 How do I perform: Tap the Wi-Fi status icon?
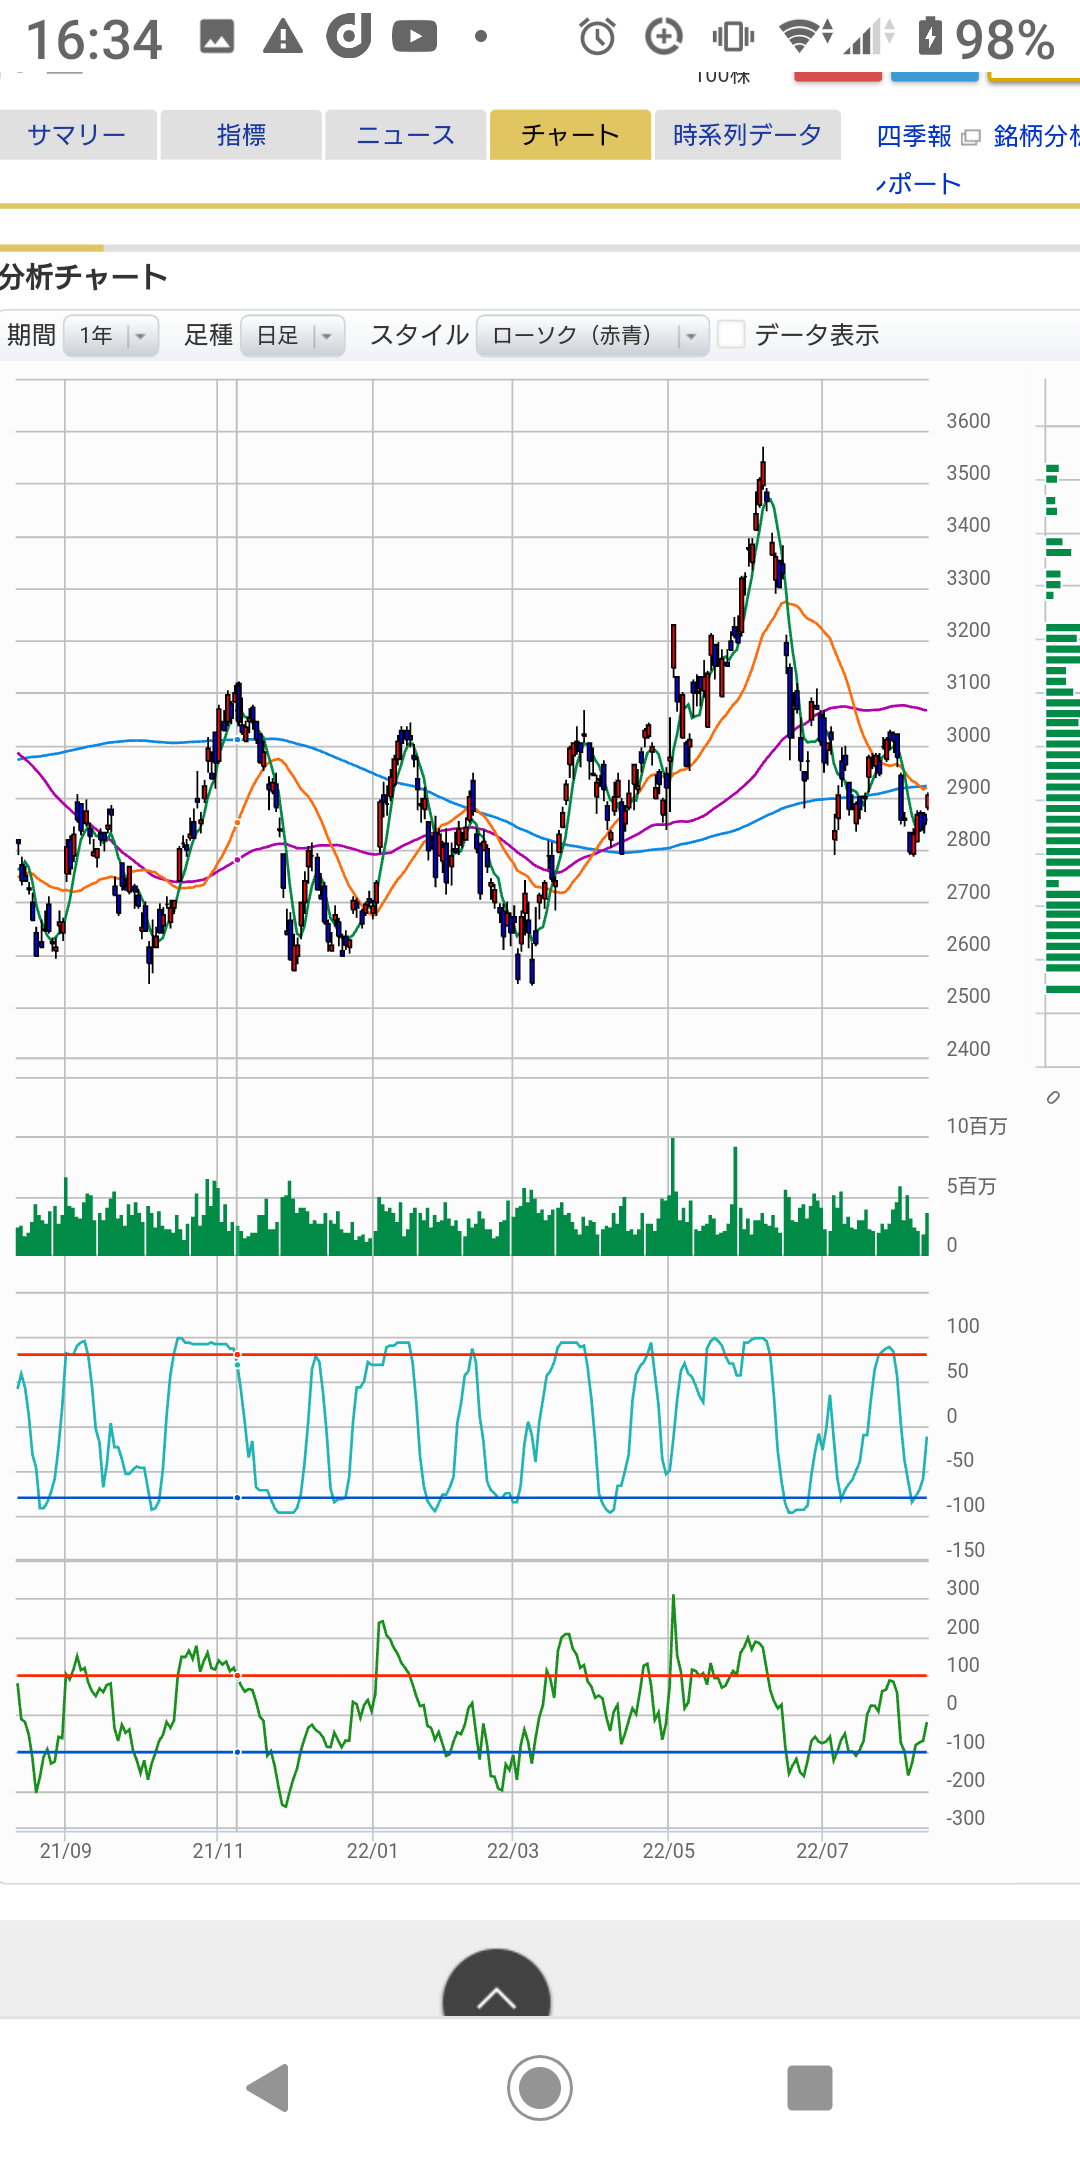[806, 36]
